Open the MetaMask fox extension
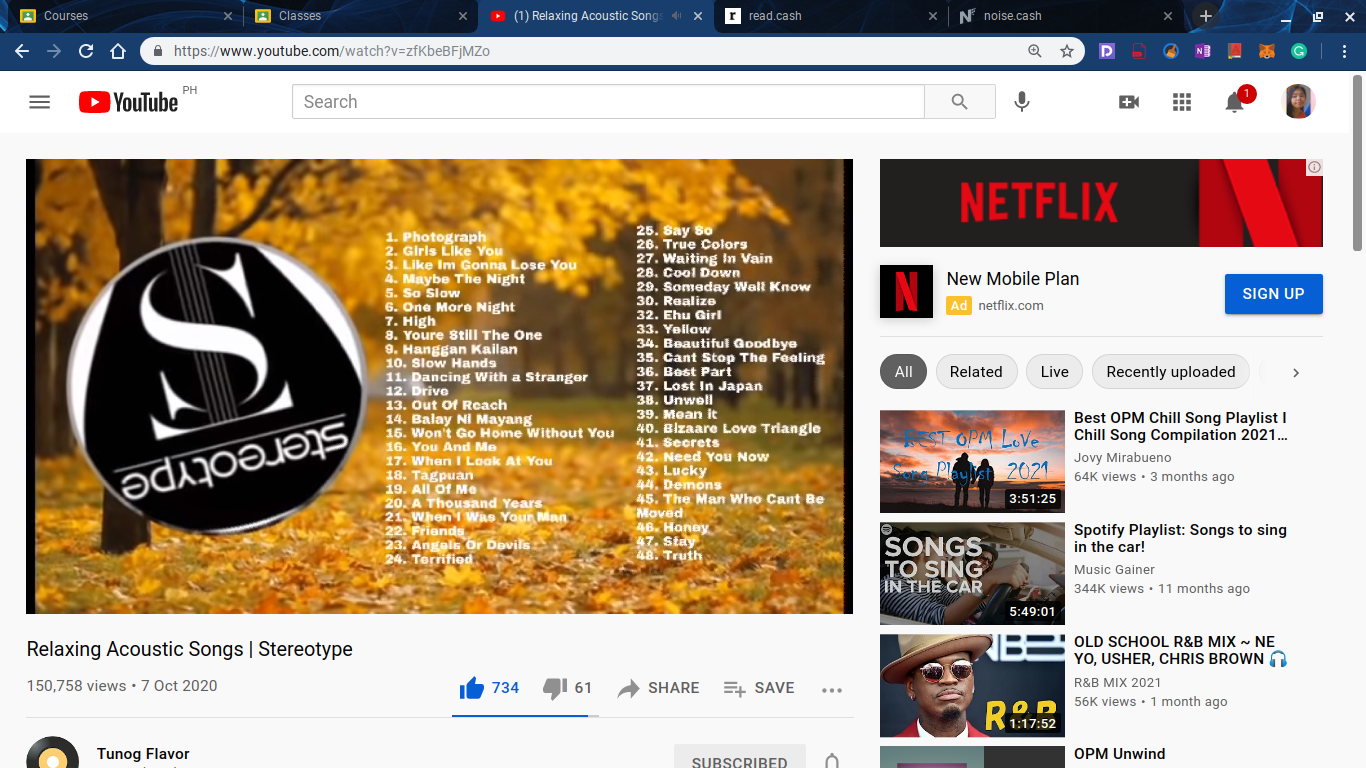The height and width of the screenshot is (768, 1366). [x=1267, y=51]
